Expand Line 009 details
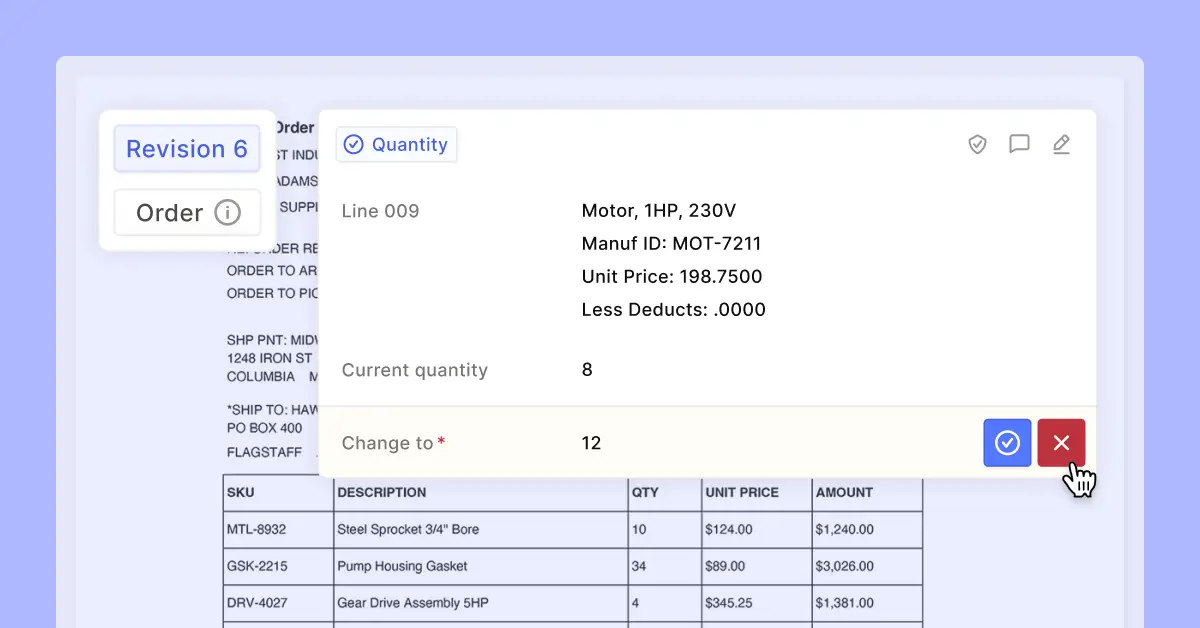Viewport: 1200px width, 628px height. pos(380,211)
